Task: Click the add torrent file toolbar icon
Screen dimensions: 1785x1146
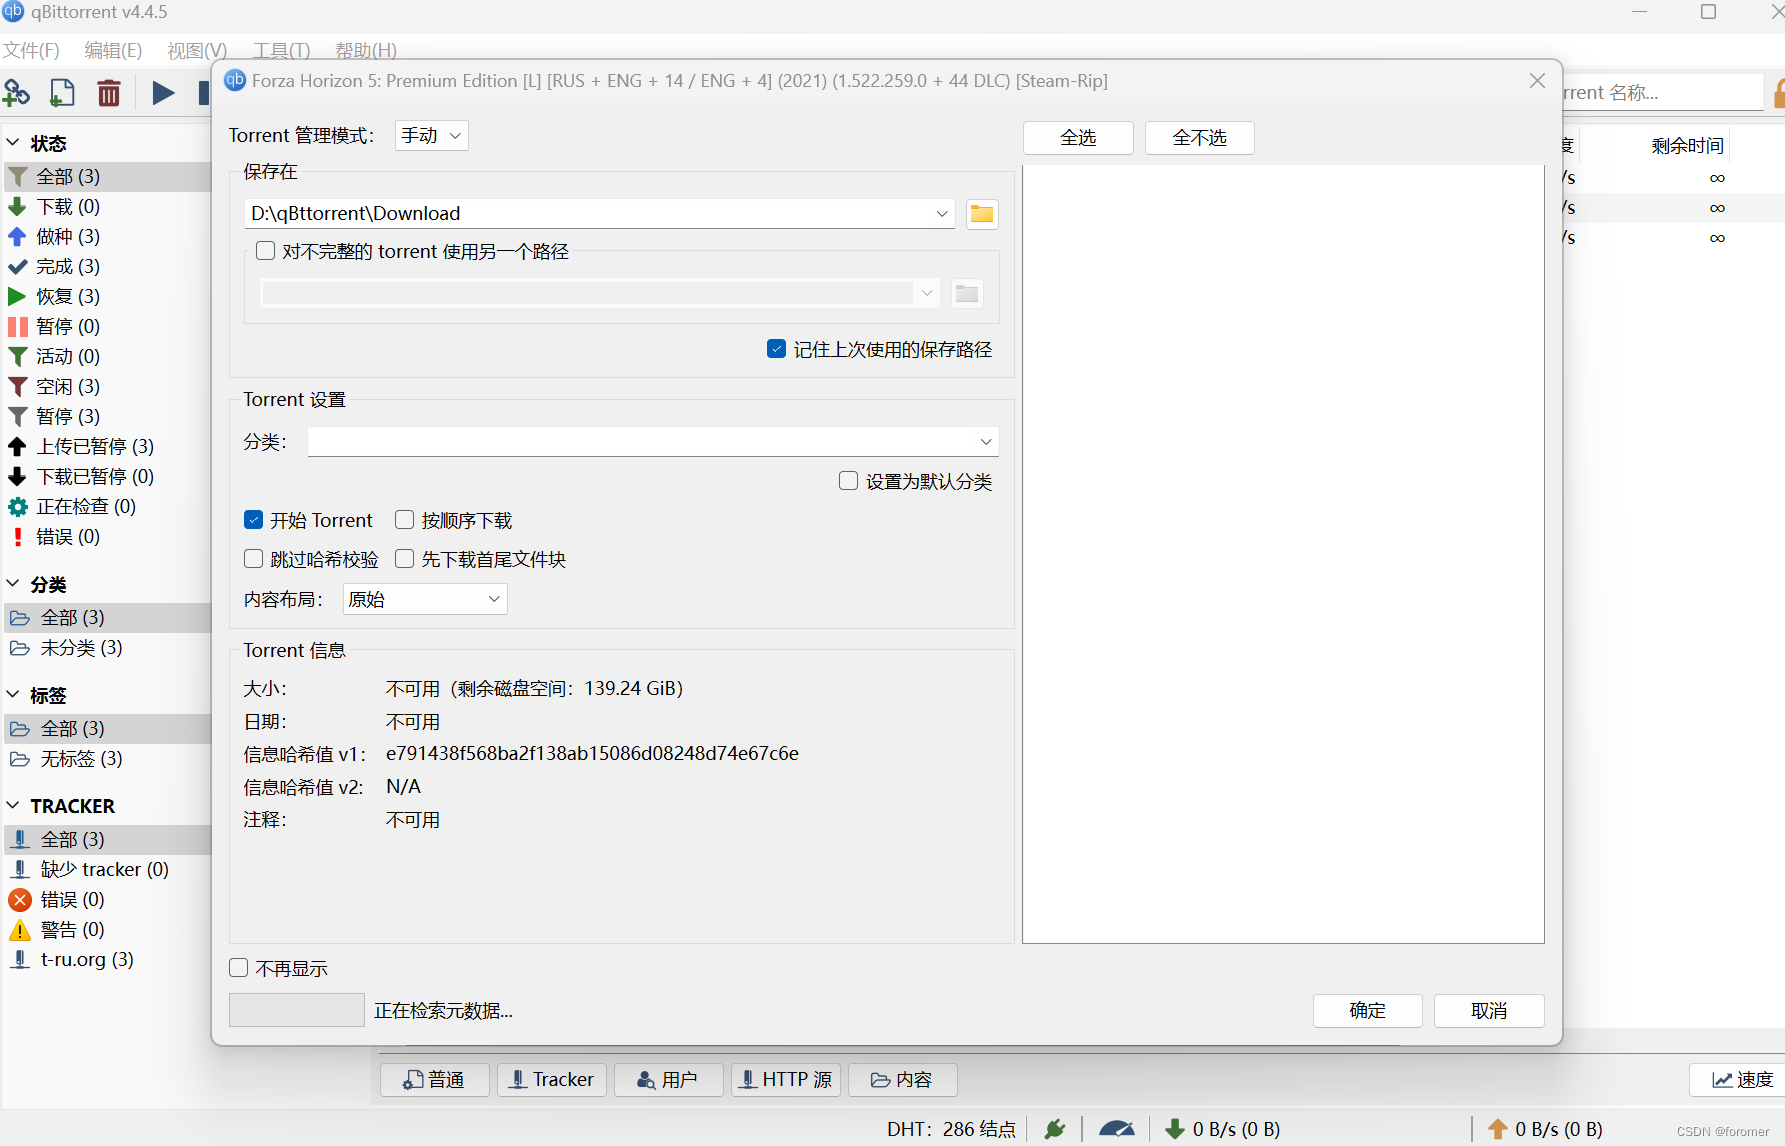Action: coord(61,92)
